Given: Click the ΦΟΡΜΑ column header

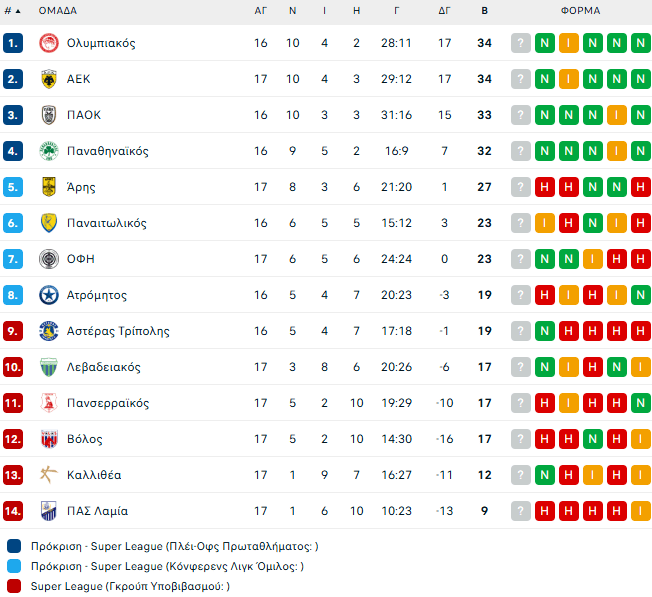Looking at the screenshot, I should [580, 11].
